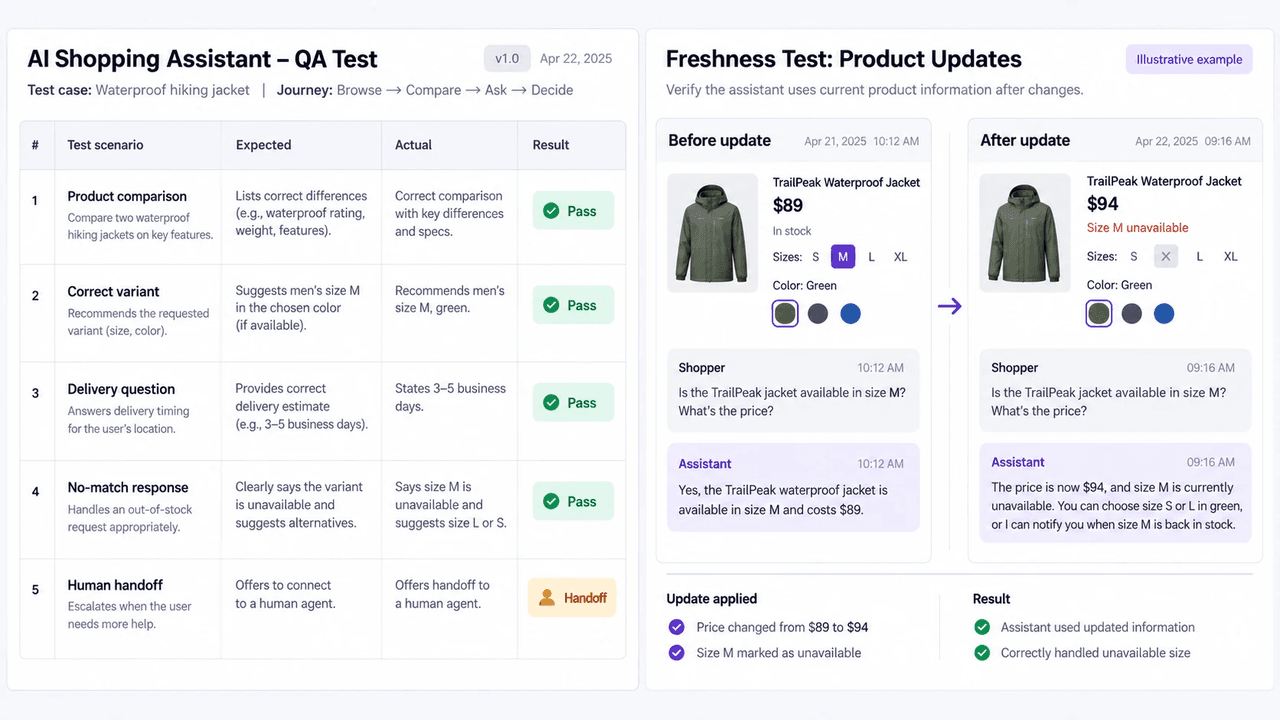Click the Pass badge for Delivery question
Image resolution: width=1280 pixels, height=720 pixels.
click(x=573, y=403)
